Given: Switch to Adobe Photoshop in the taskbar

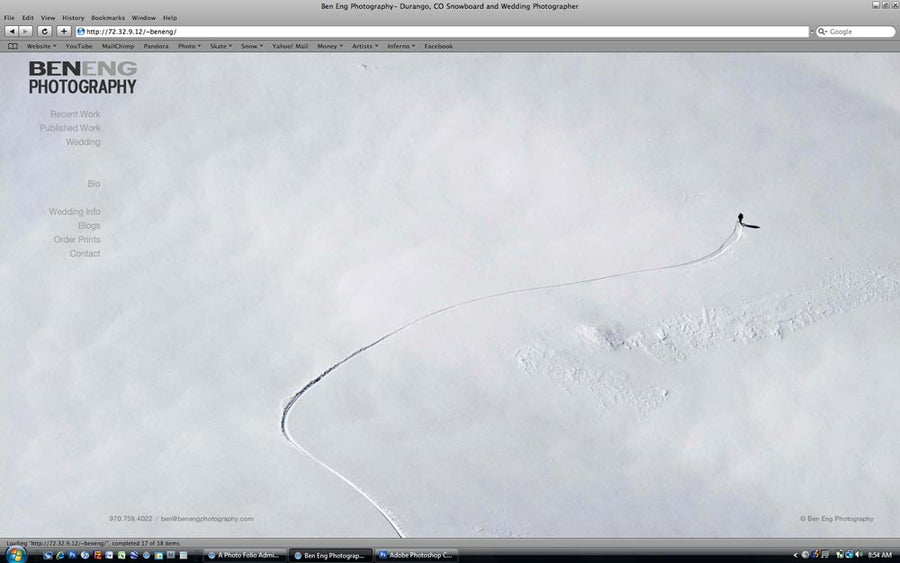Looking at the screenshot, I should click(x=415, y=555).
